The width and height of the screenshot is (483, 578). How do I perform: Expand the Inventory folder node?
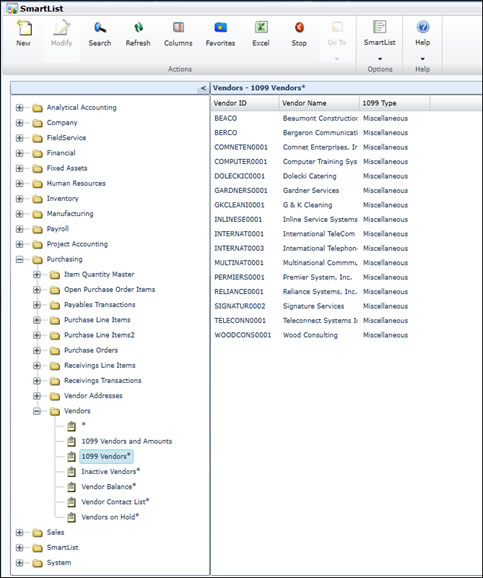20,199
